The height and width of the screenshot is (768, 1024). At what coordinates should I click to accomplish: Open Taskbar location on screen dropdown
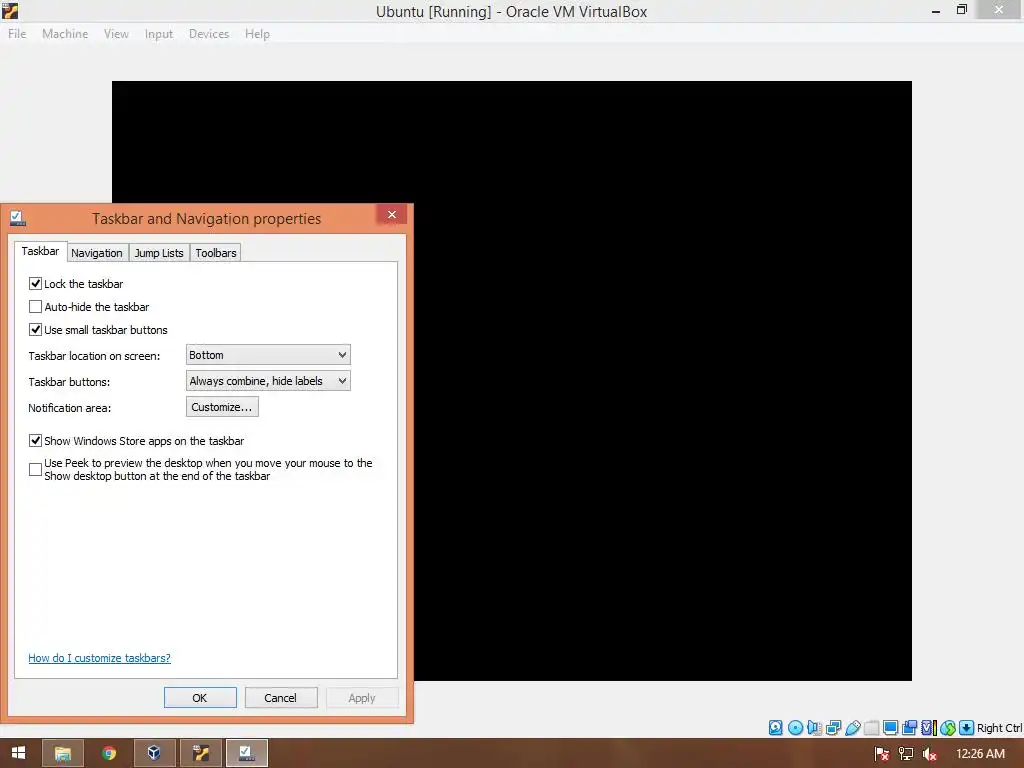268,355
